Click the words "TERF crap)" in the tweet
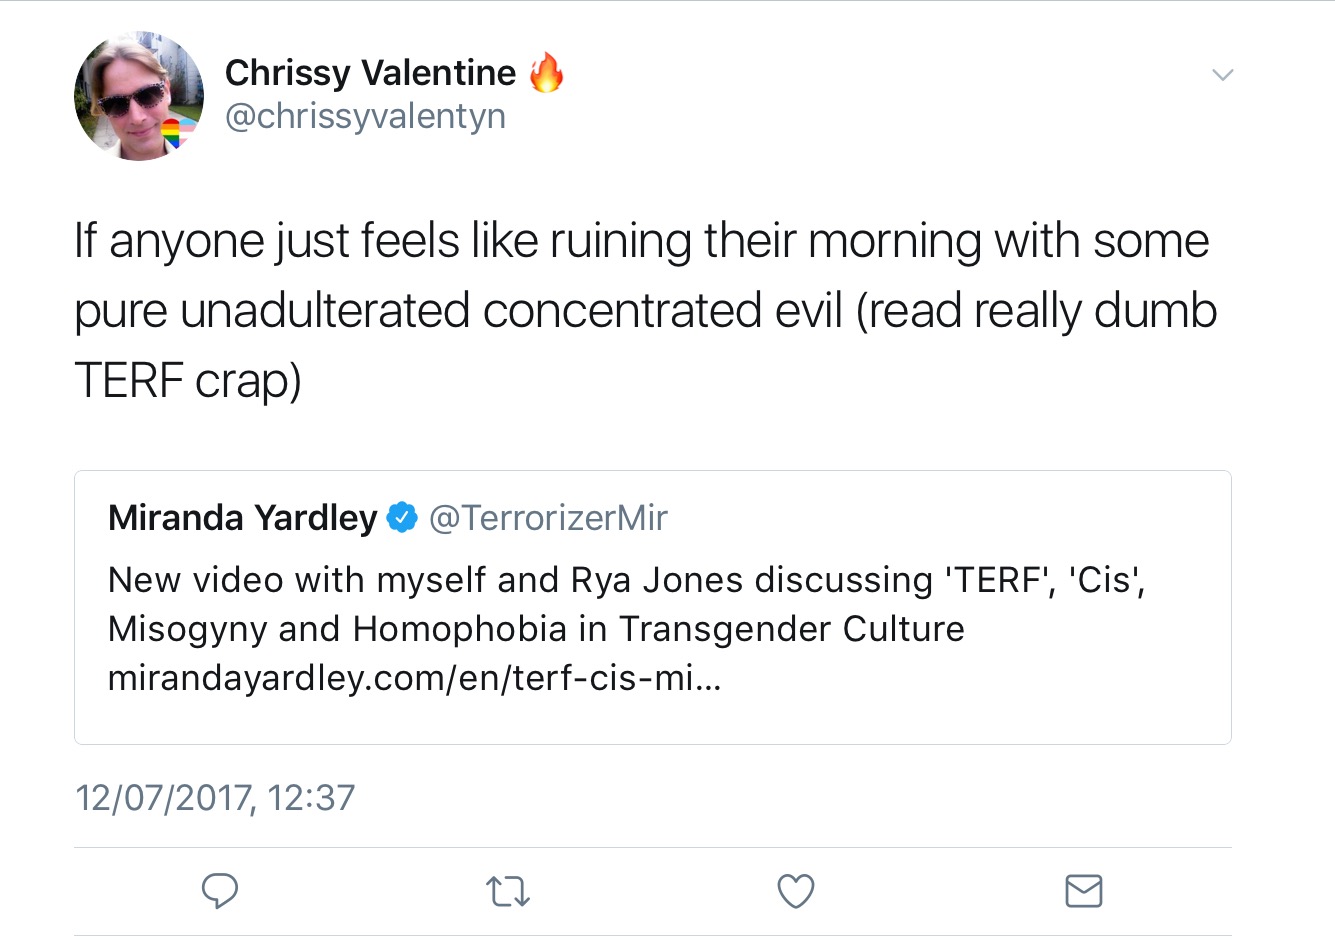 tap(188, 381)
